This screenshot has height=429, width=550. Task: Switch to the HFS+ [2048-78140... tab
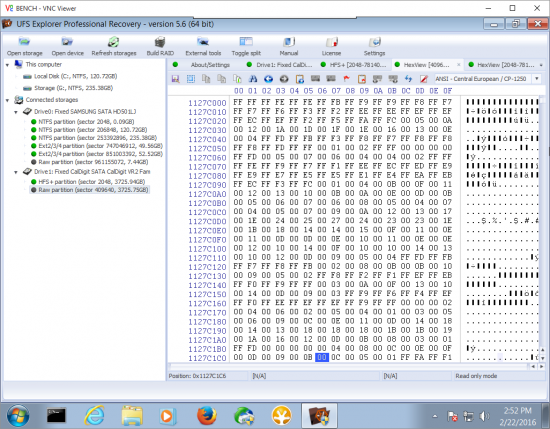click(358, 65)
